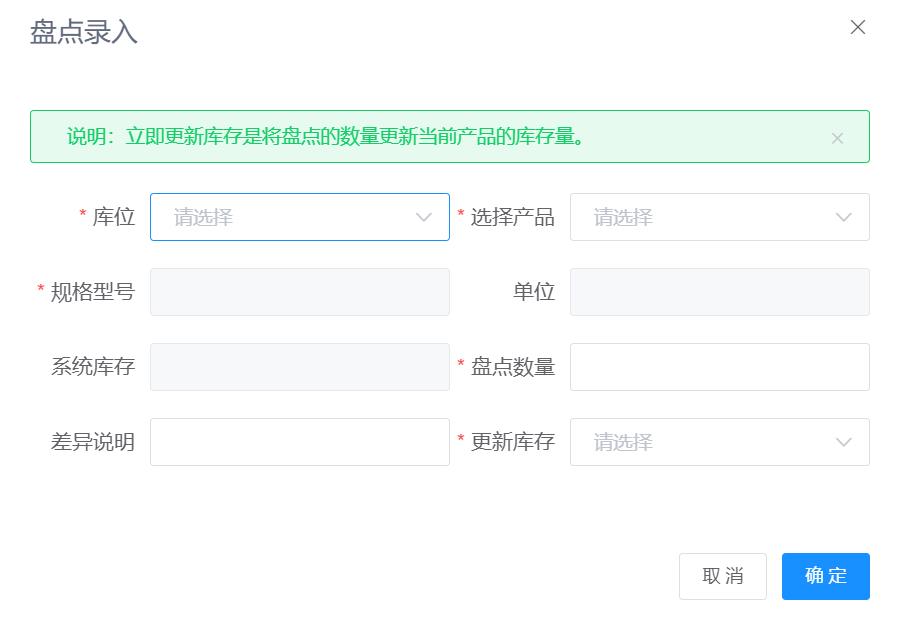This screenshot has height=627, width=897.
Task: Click the 单位 input field
Action: point(720,292)
